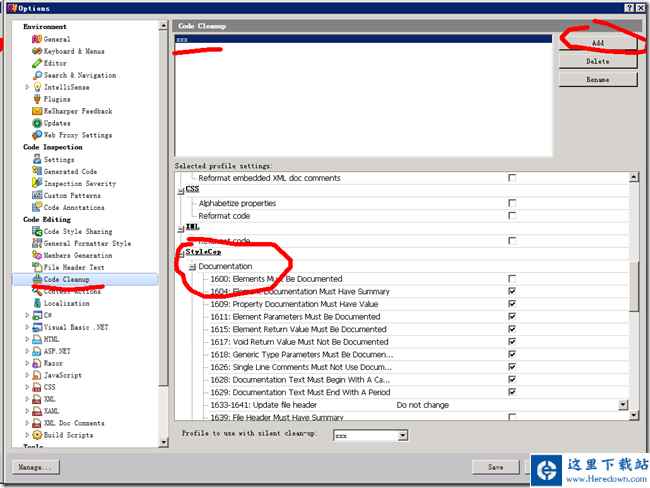Open the General environment settings icon
Screen dimensions: 650x488
pyautogui.click(x=37, y=39)
